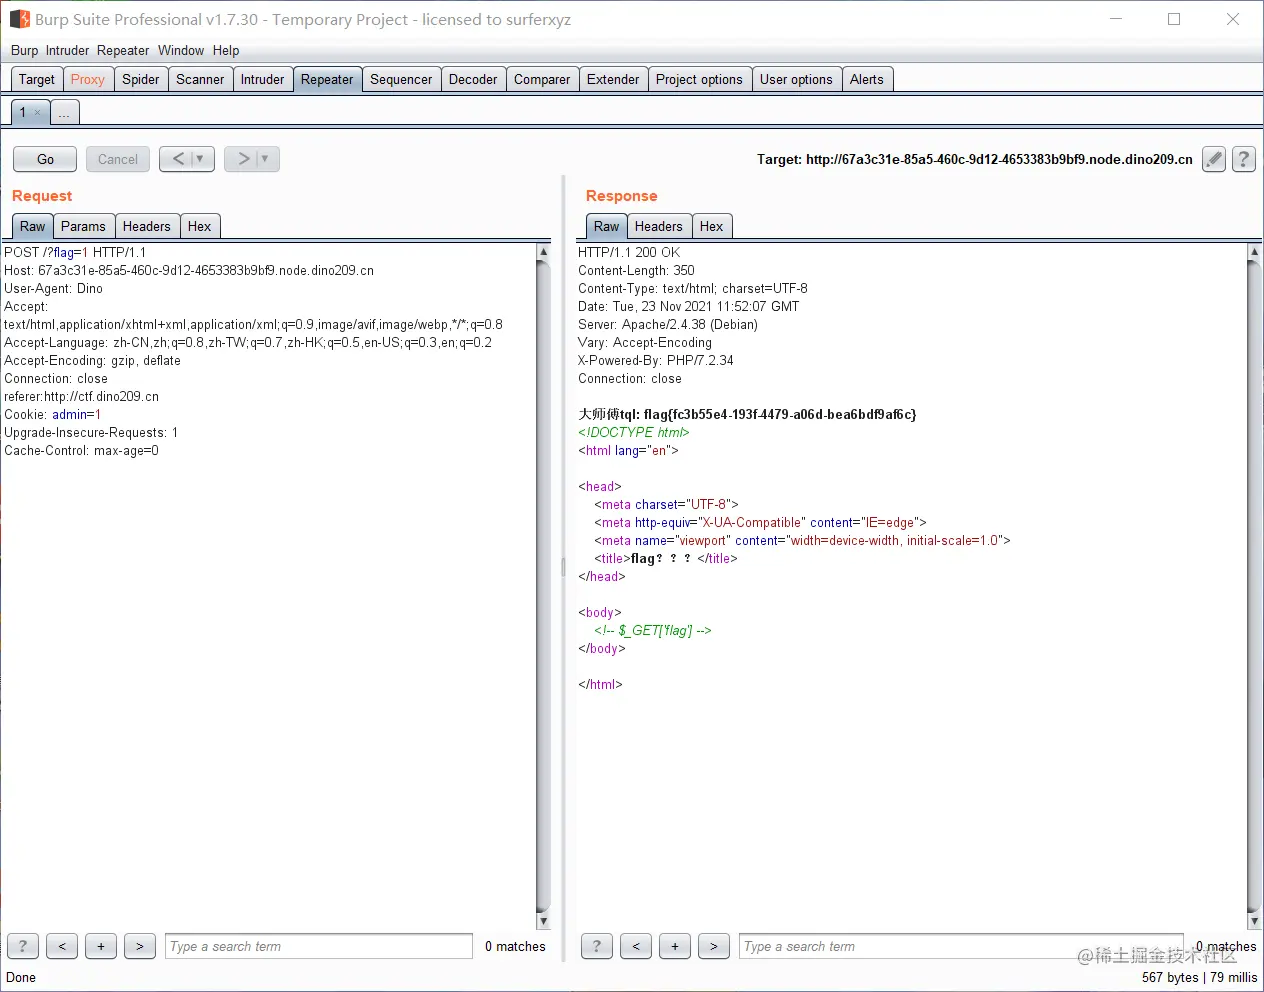
Task: Click the Burp Suite logo icon
Action: pyautogui.click(x=19, y=19)
